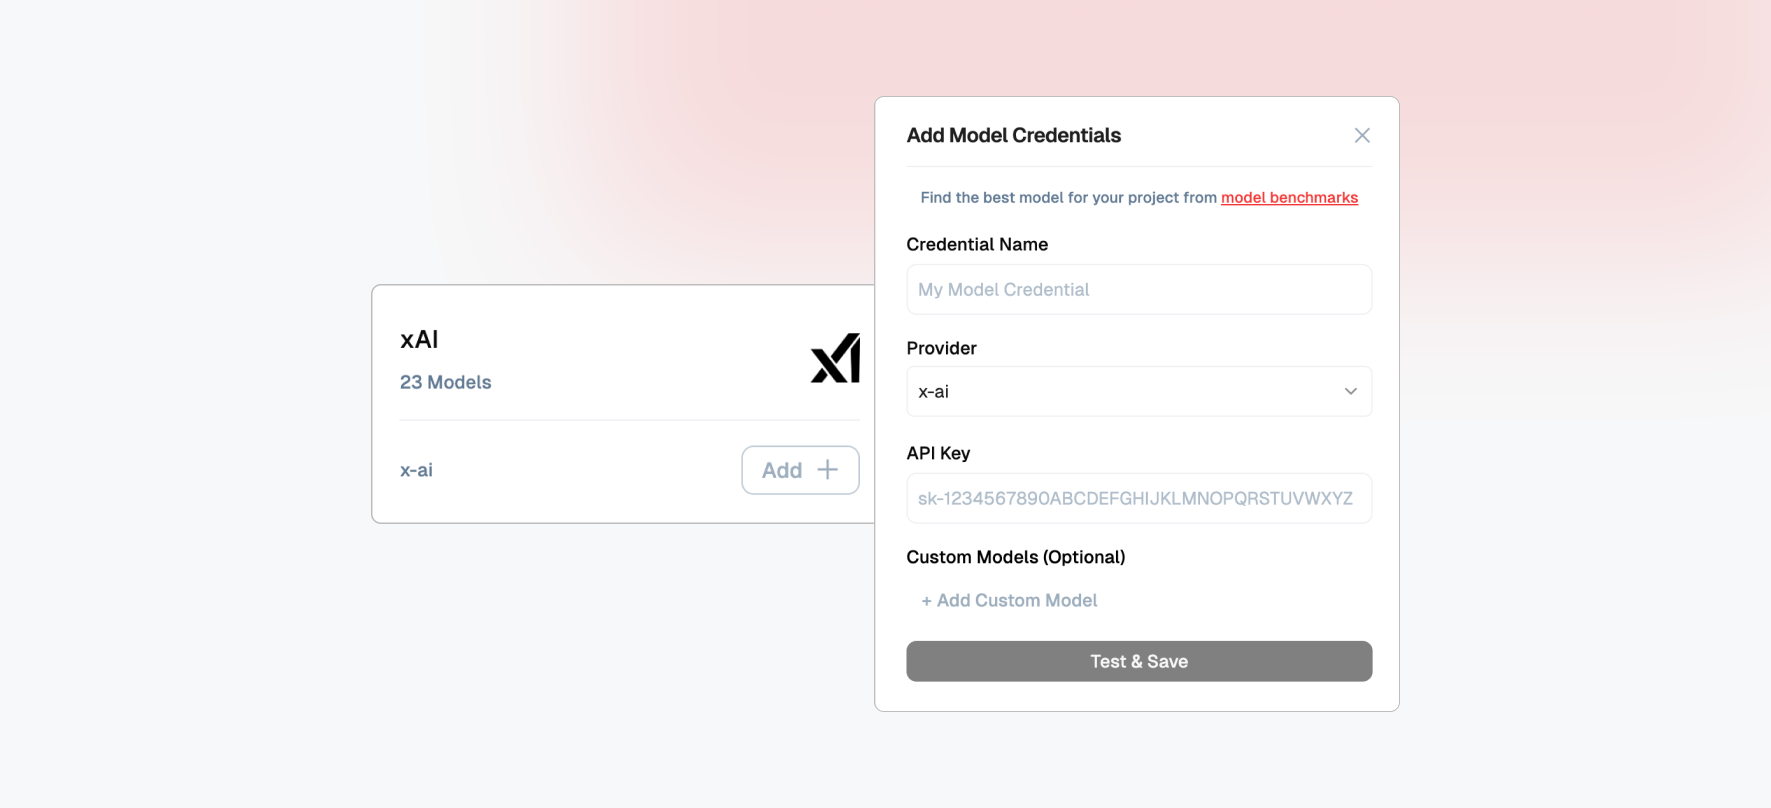Click the Provider field label
The height and width of the screenshot is (808, 1771).
pyautogui.click(x=941, y=348)
